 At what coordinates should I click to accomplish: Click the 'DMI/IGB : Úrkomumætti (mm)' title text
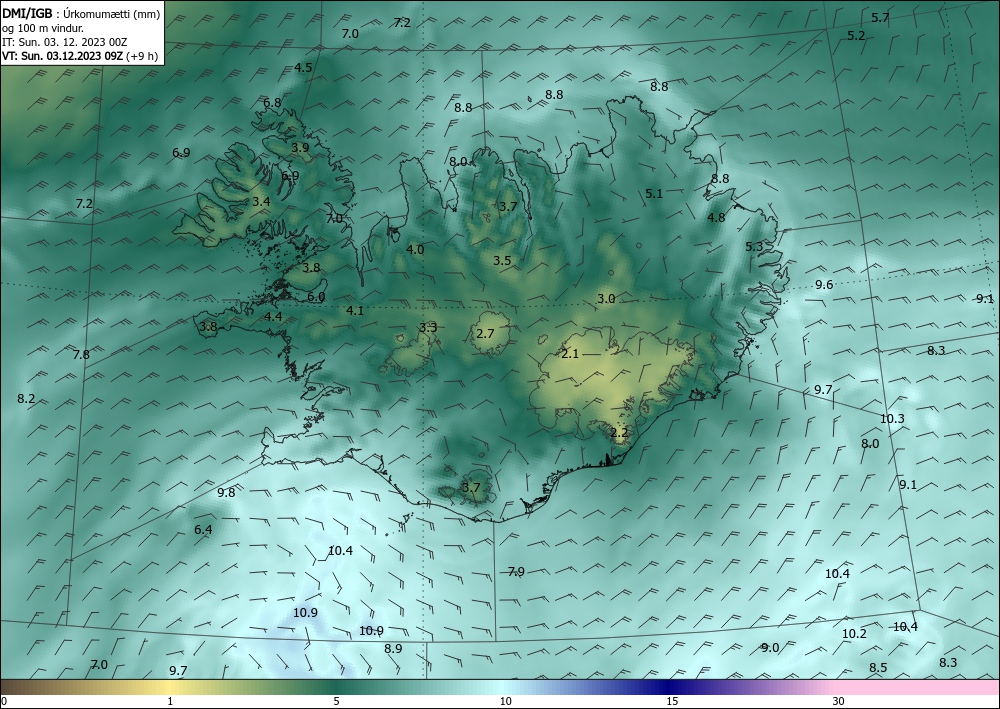tap(81, 13)
